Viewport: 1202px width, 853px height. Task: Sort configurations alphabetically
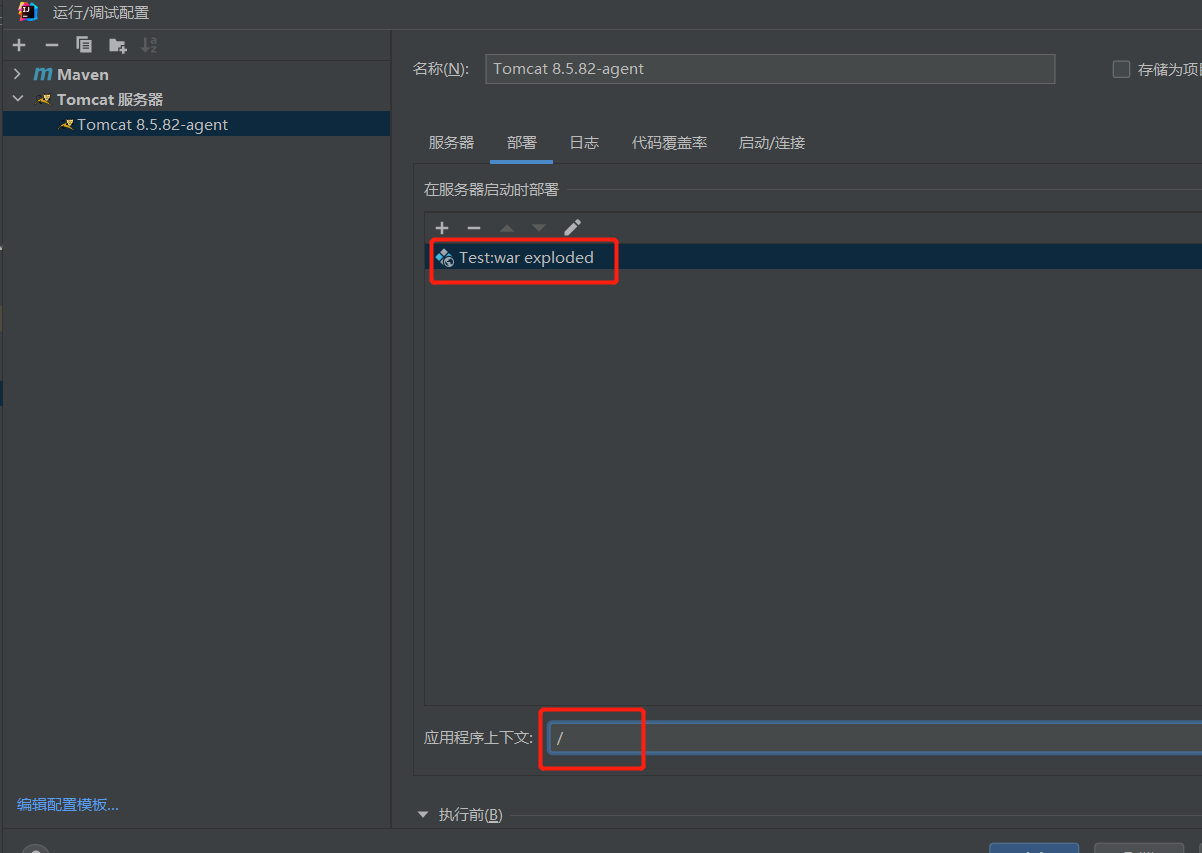(149, 45)
